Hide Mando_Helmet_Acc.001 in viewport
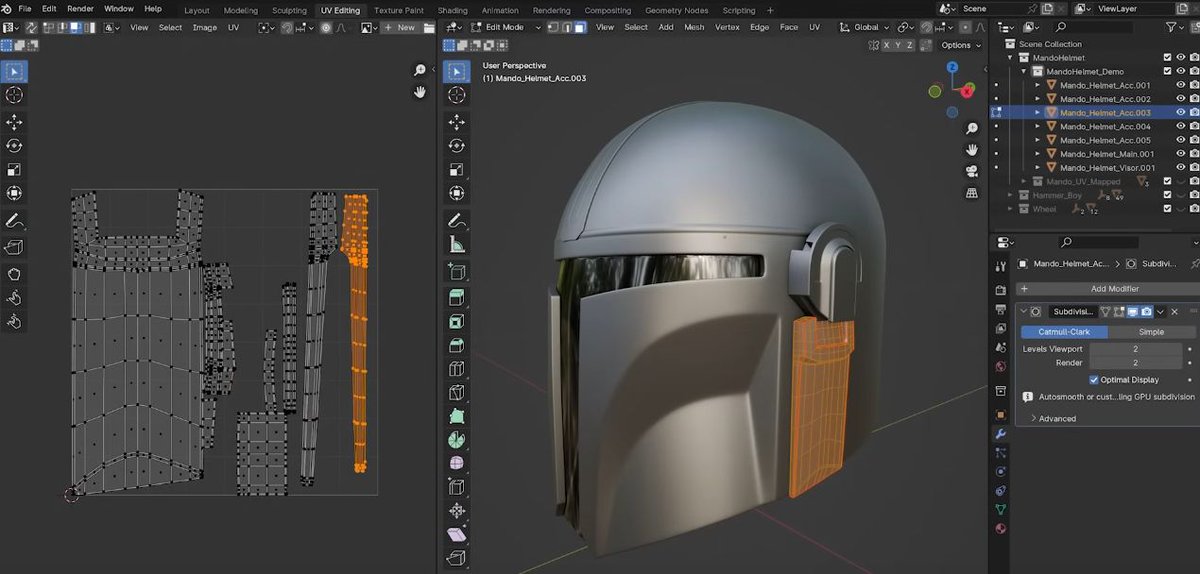Image resolution: width=1200 pixels, height=574 pixels. point(1180,85)
